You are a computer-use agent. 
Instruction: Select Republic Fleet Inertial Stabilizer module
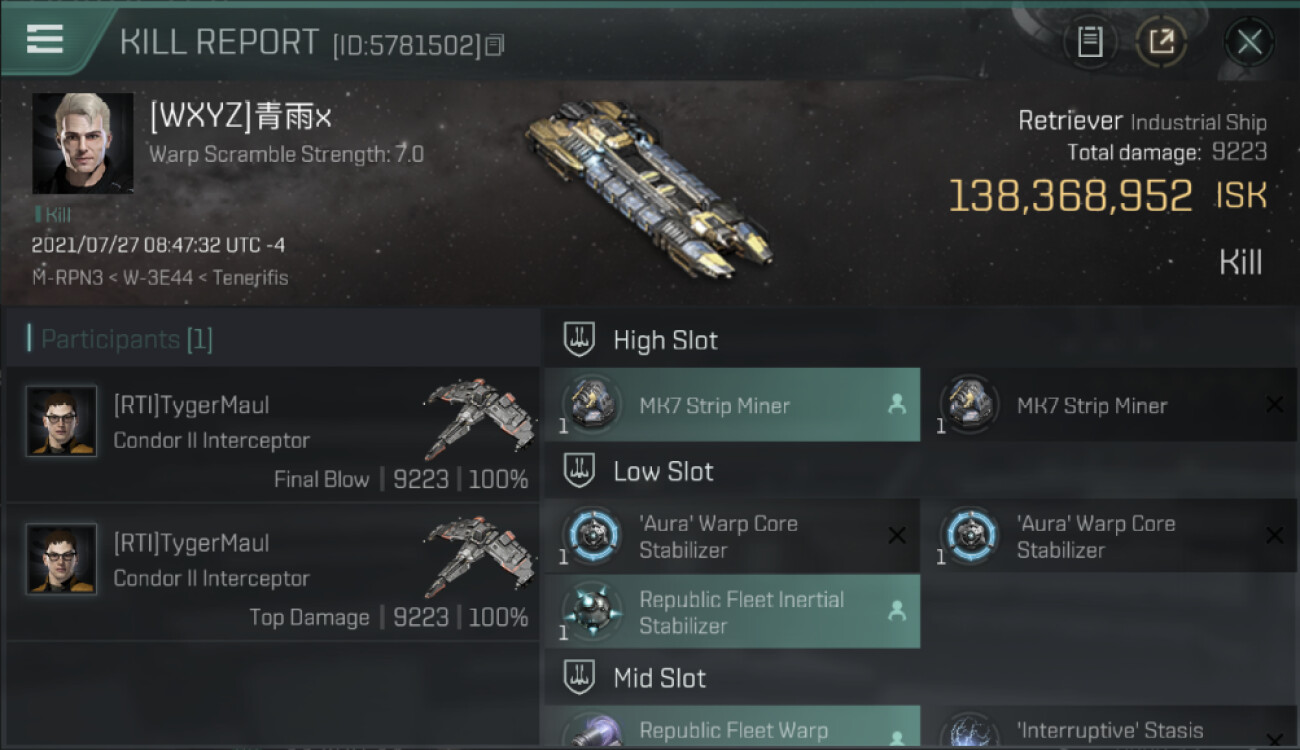[732, 612]
